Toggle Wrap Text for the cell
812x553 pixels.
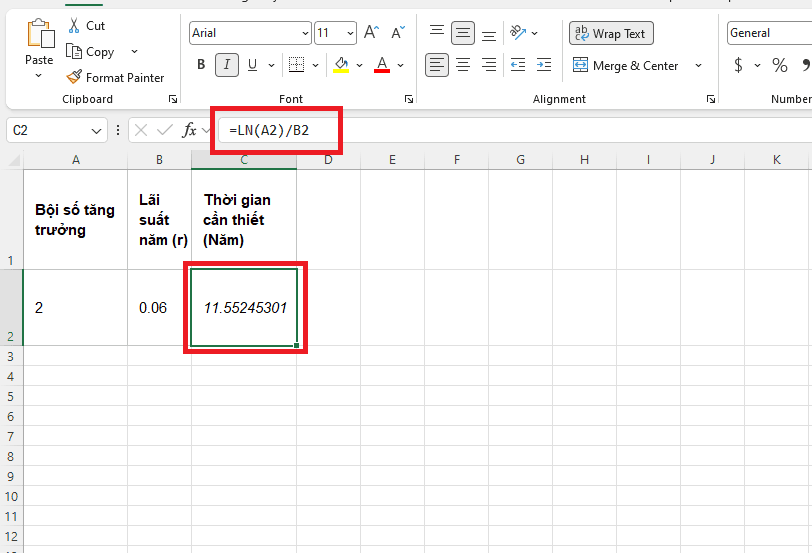point(611,33)
